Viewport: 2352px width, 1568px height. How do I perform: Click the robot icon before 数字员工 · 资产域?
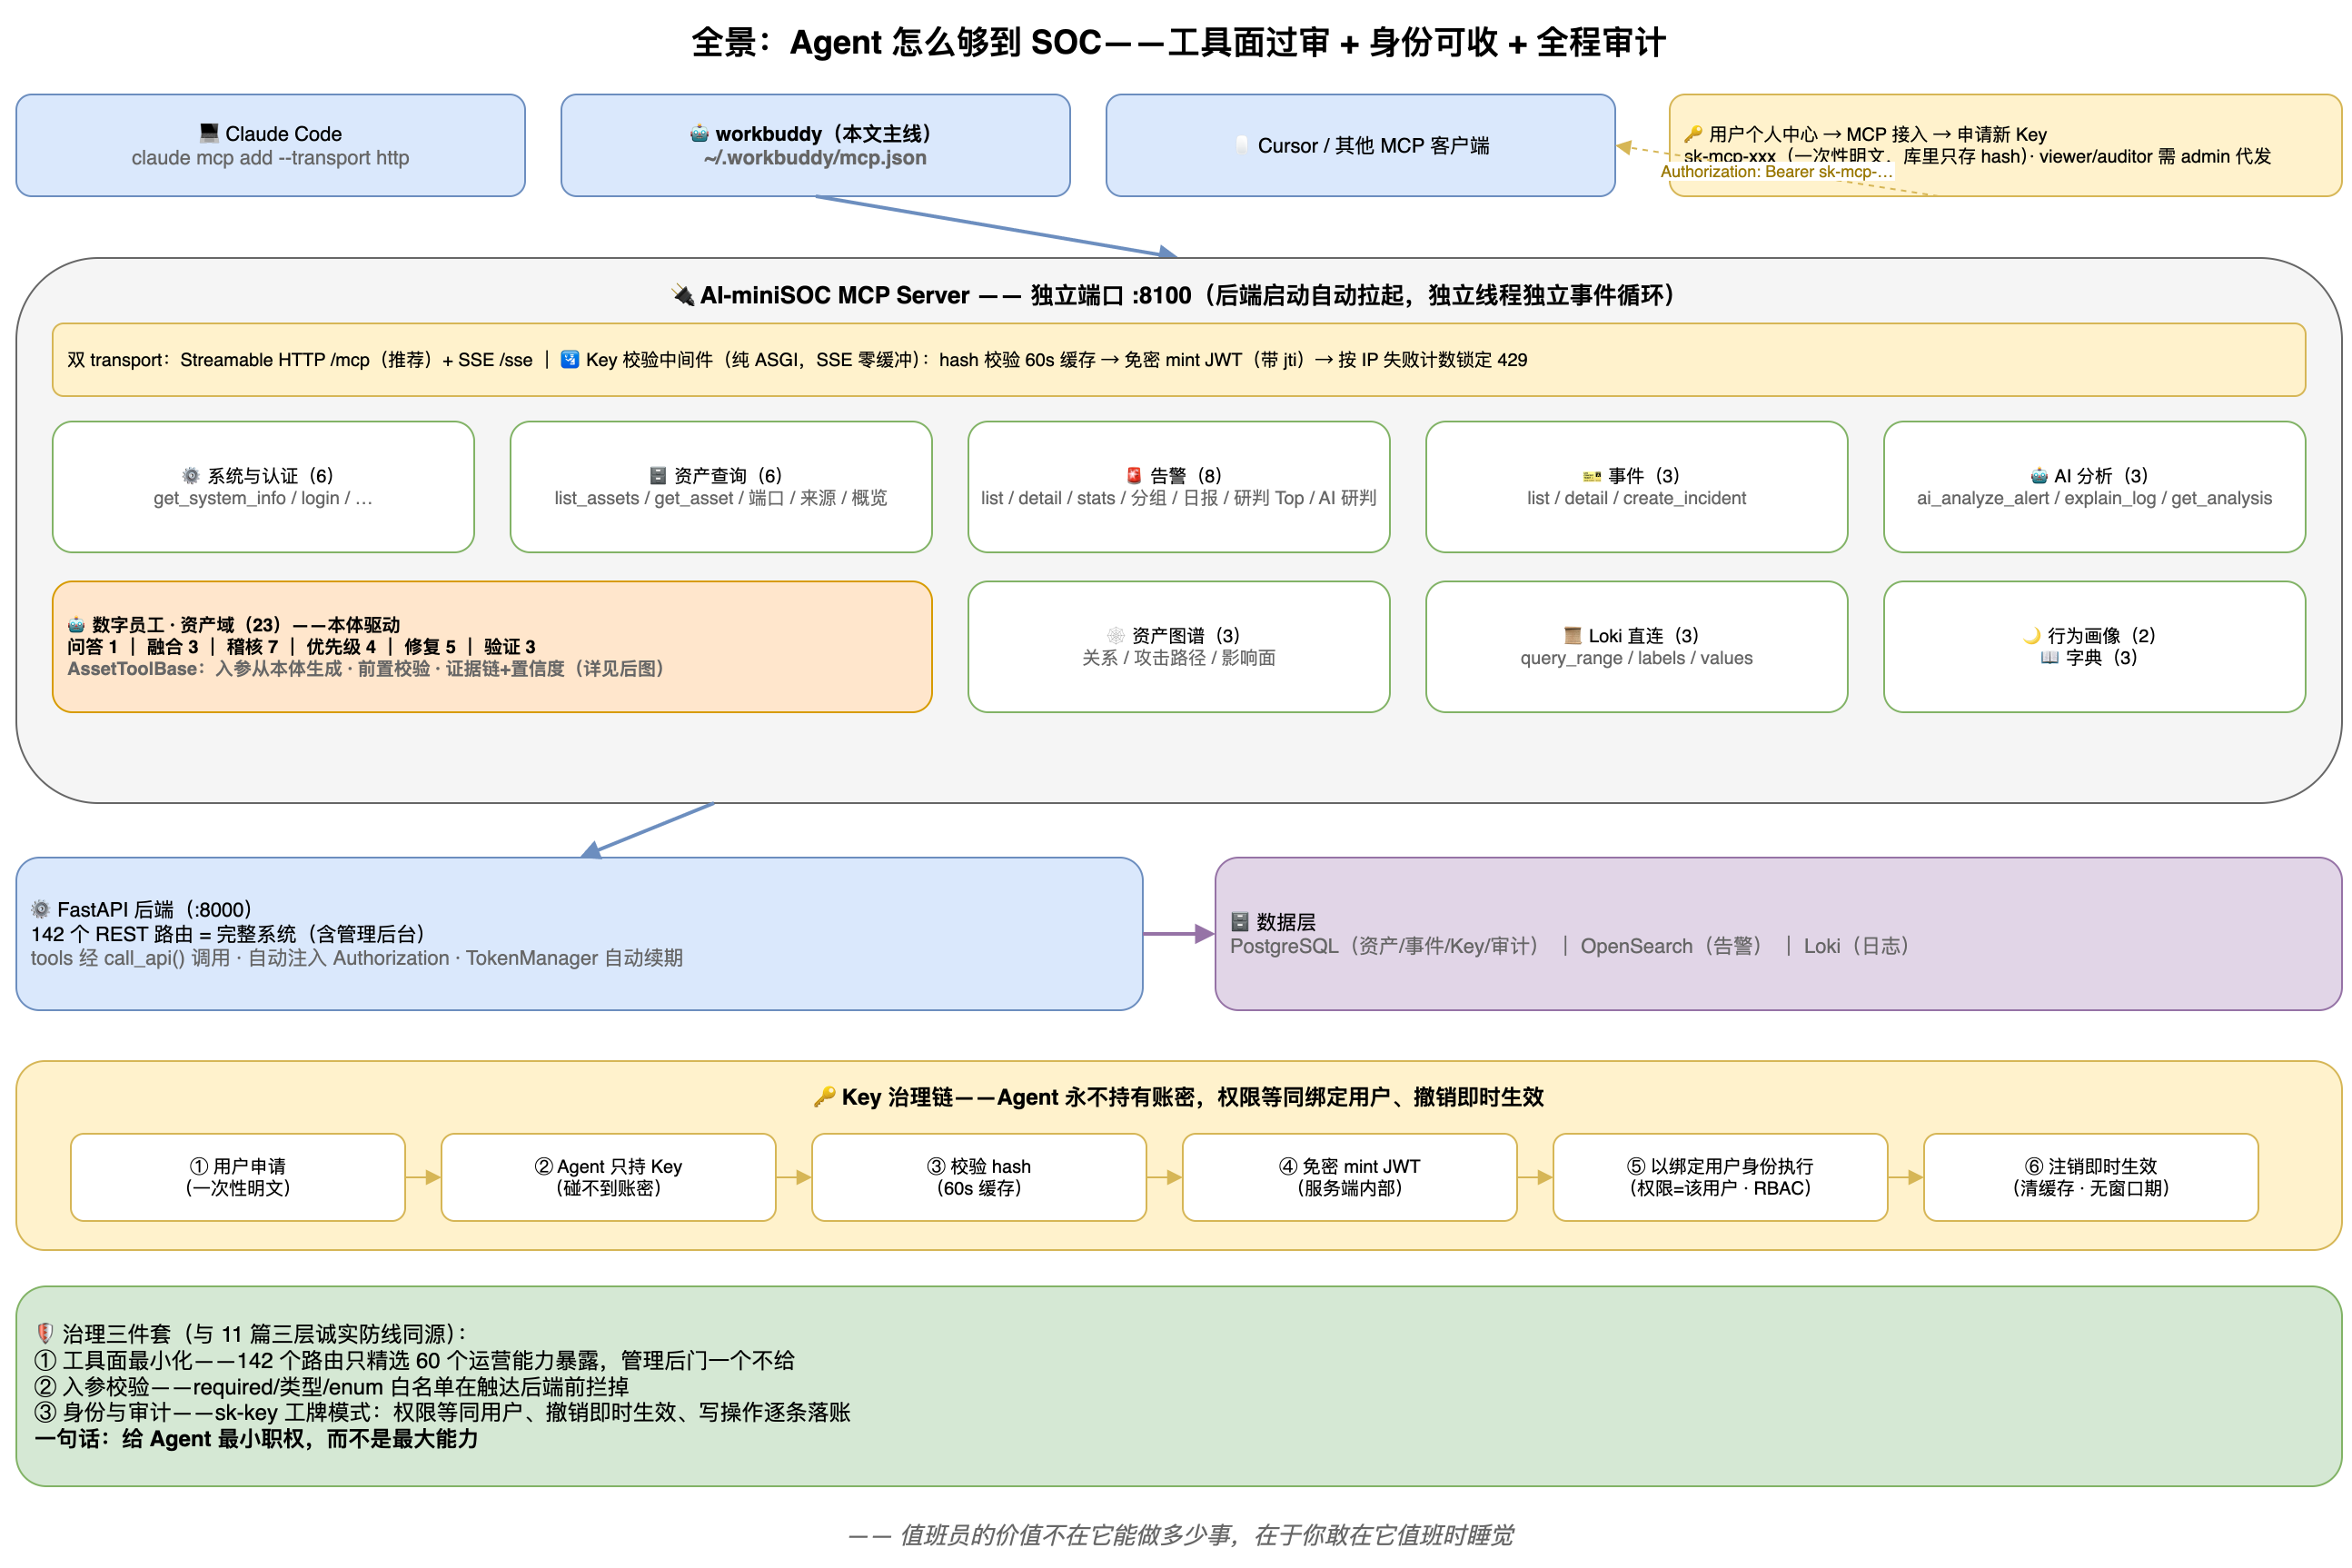(x=76, y=624)
